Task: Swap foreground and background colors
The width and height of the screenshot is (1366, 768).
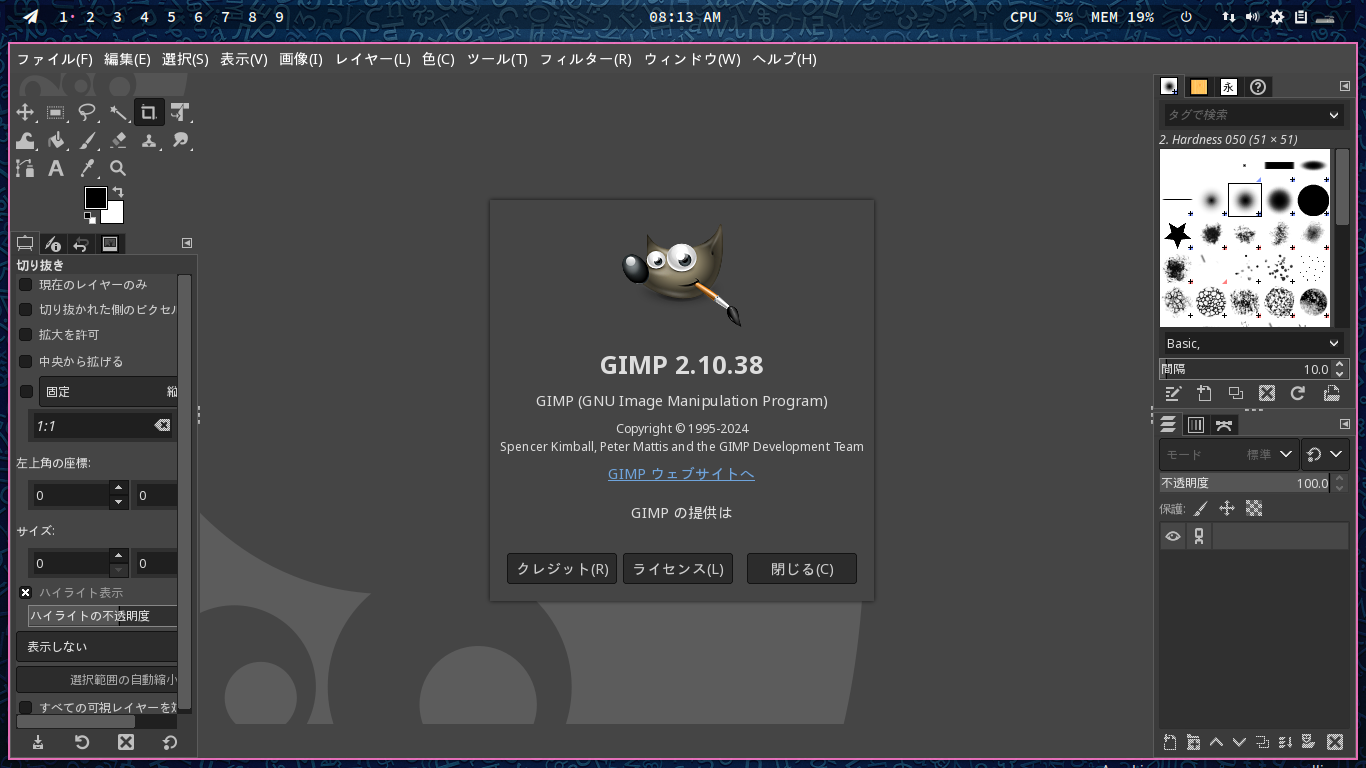Action: click(x=118, y=191)
